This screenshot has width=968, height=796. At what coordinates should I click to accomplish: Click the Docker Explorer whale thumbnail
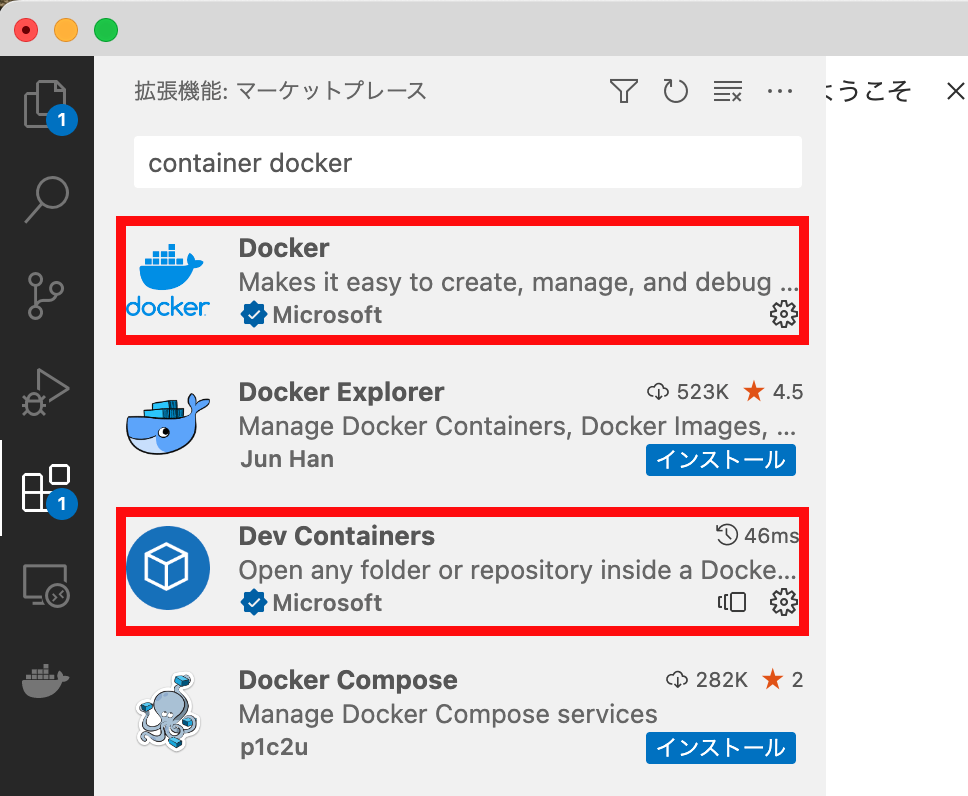tap(167, 424)
